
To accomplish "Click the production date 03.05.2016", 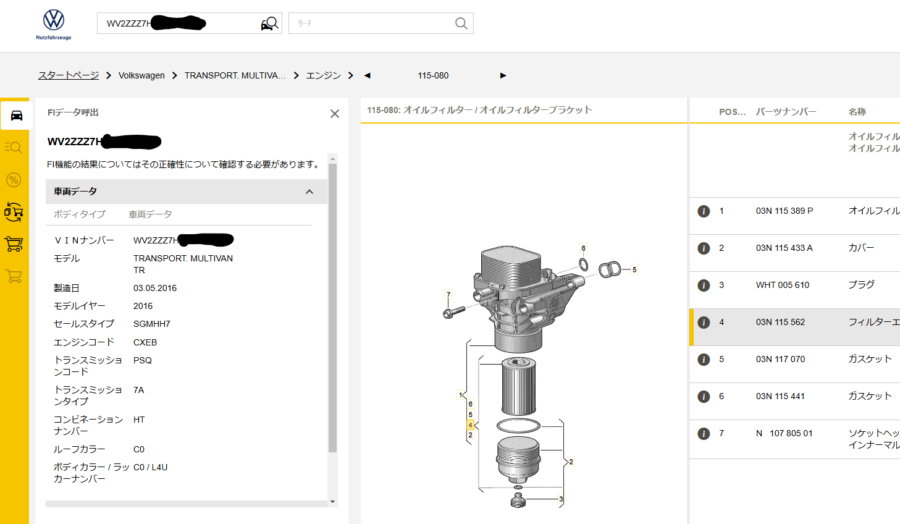I will pyautogui.click(x=155, y=288).
